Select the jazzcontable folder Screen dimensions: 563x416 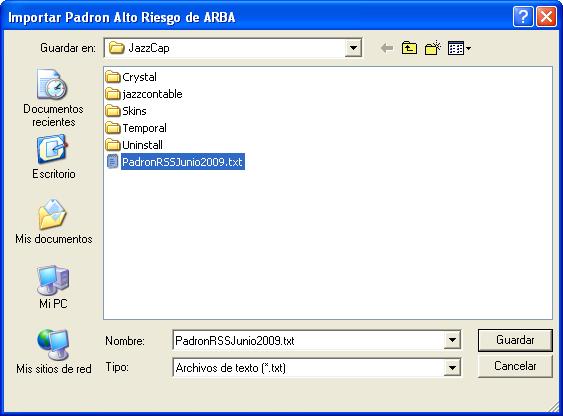(x=144, y=94)
